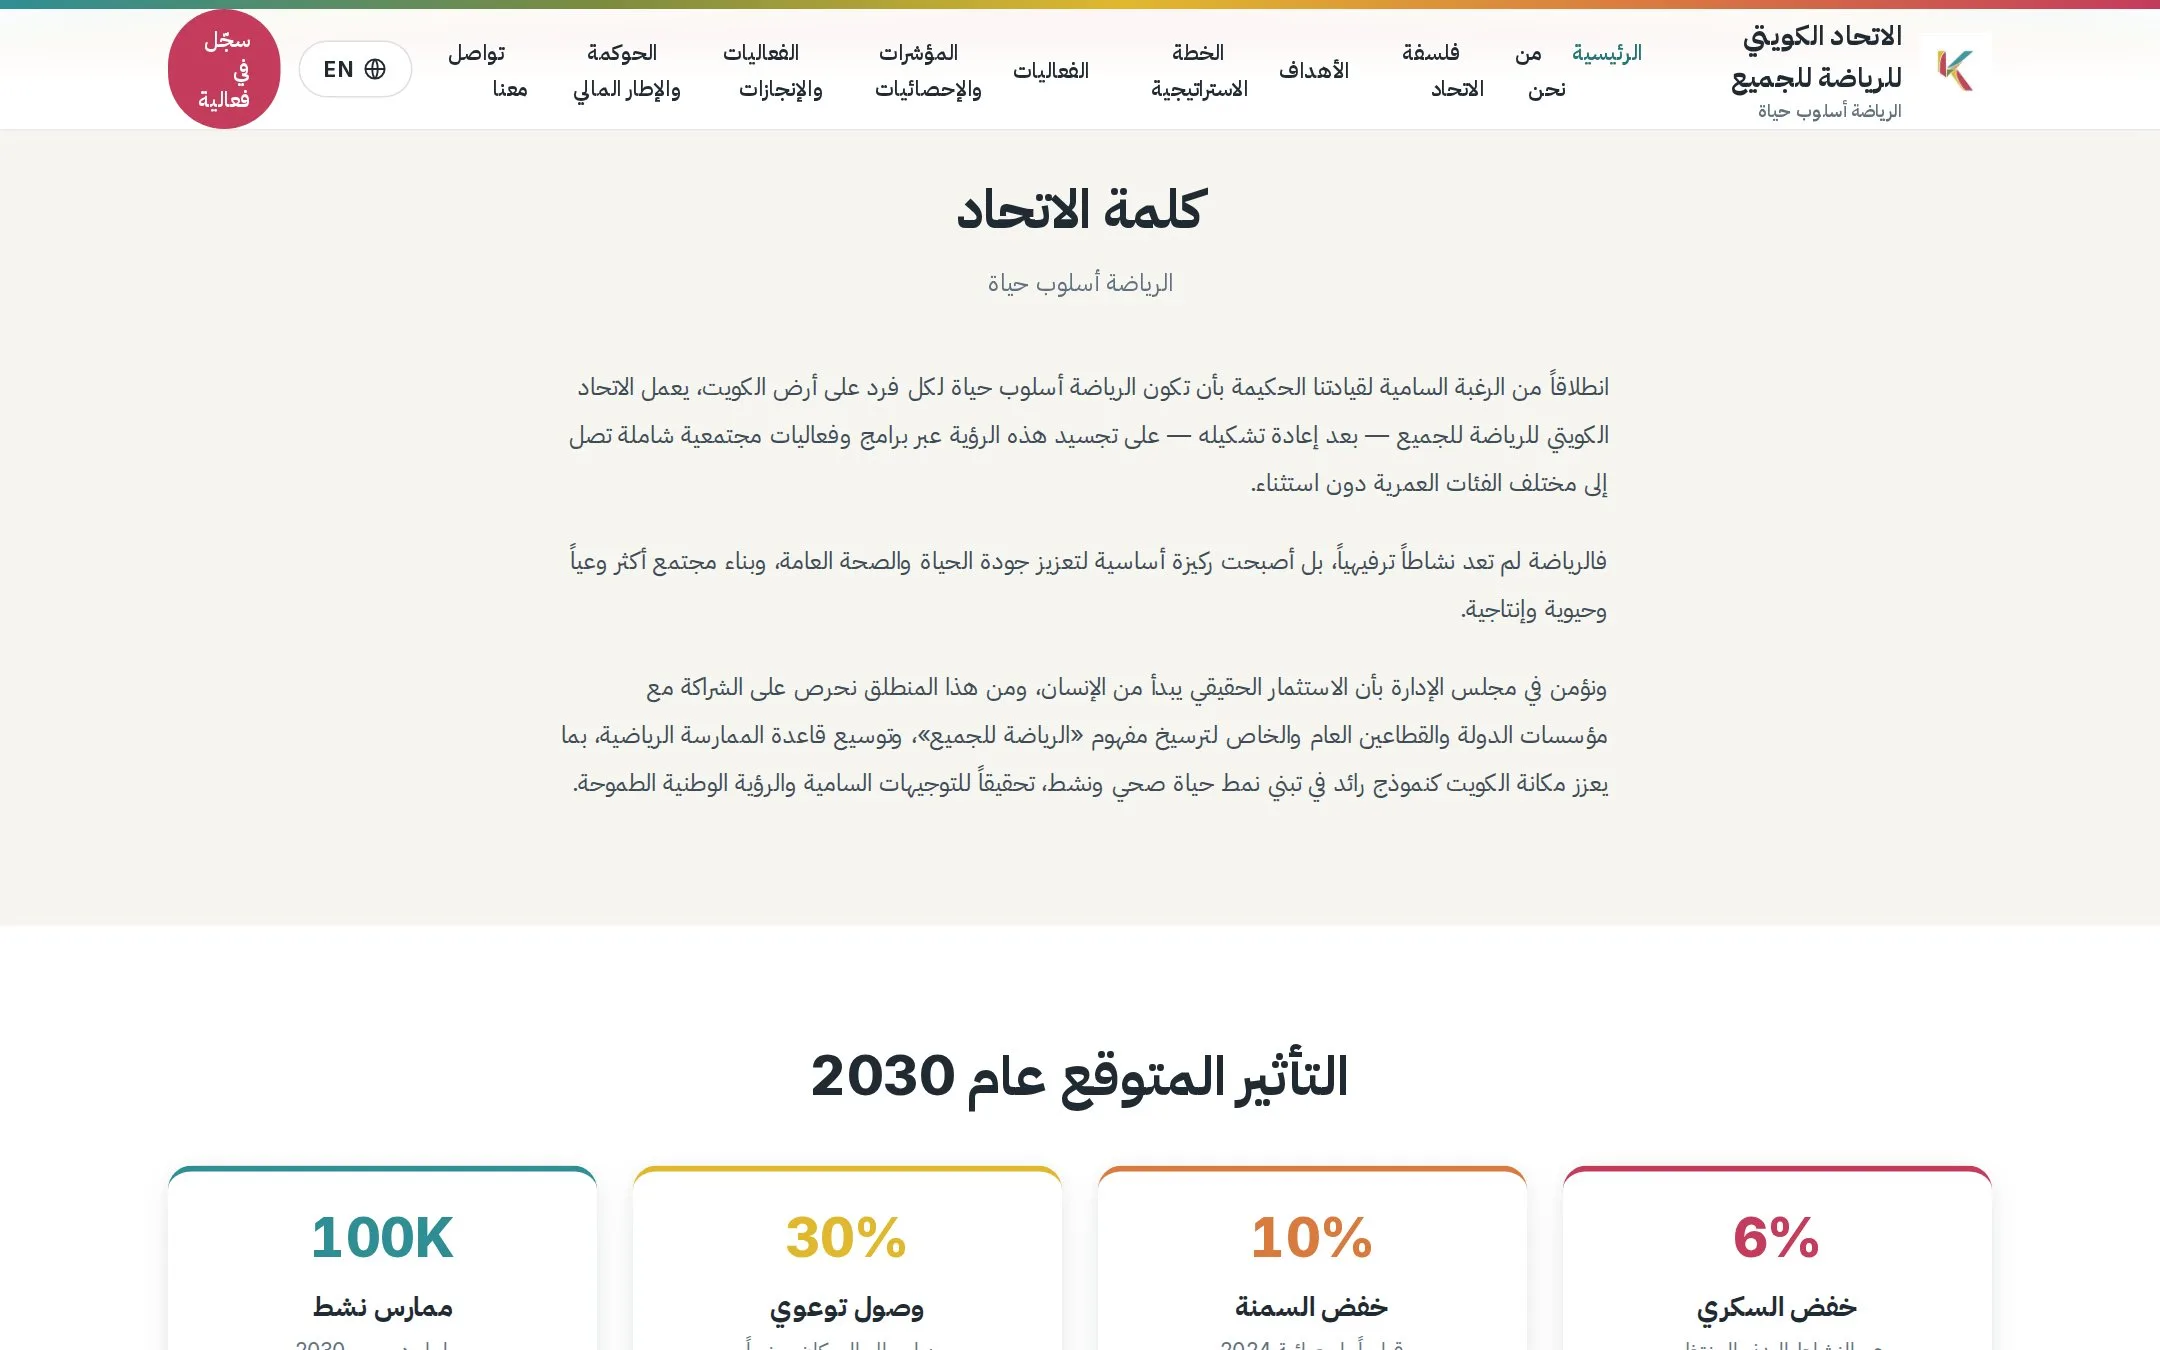Click تواصل معنا in the navbar

[488, 70]
